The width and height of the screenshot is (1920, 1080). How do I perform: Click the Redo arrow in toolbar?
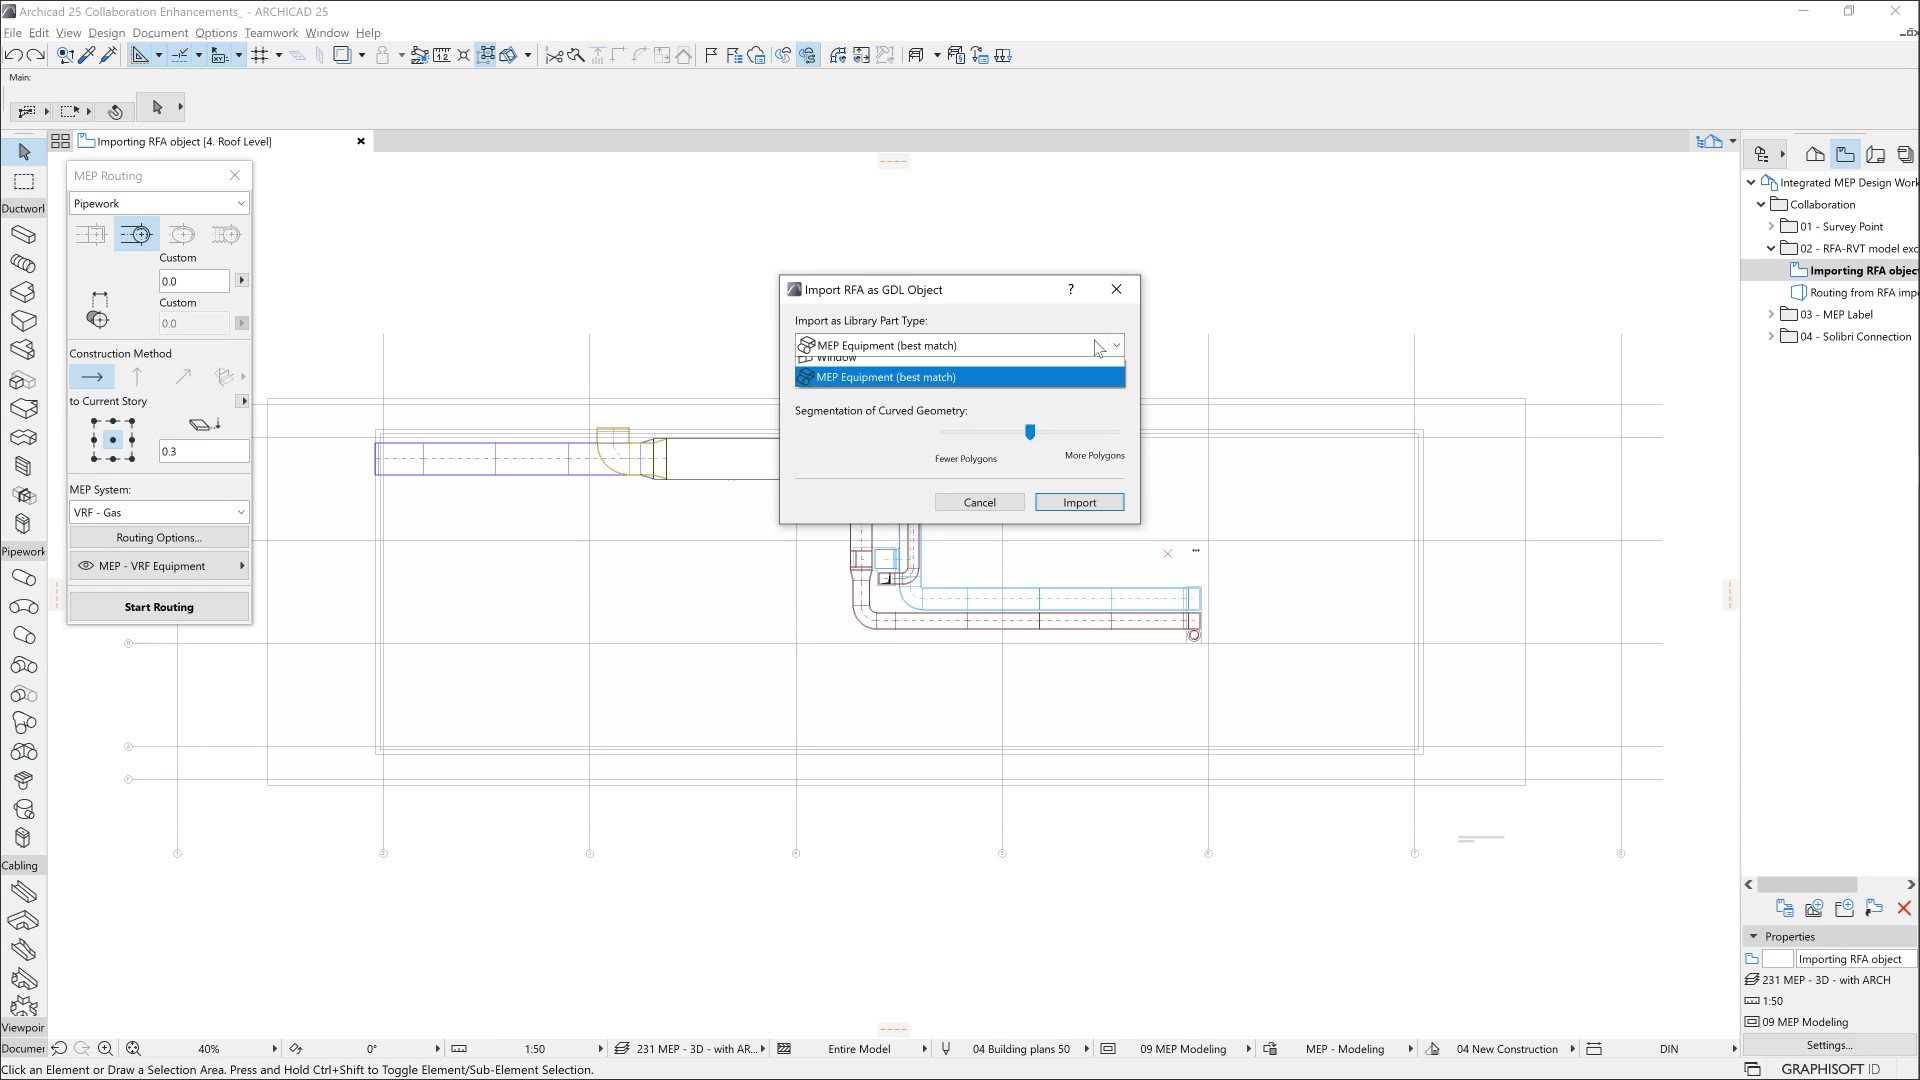click(36, 55)
